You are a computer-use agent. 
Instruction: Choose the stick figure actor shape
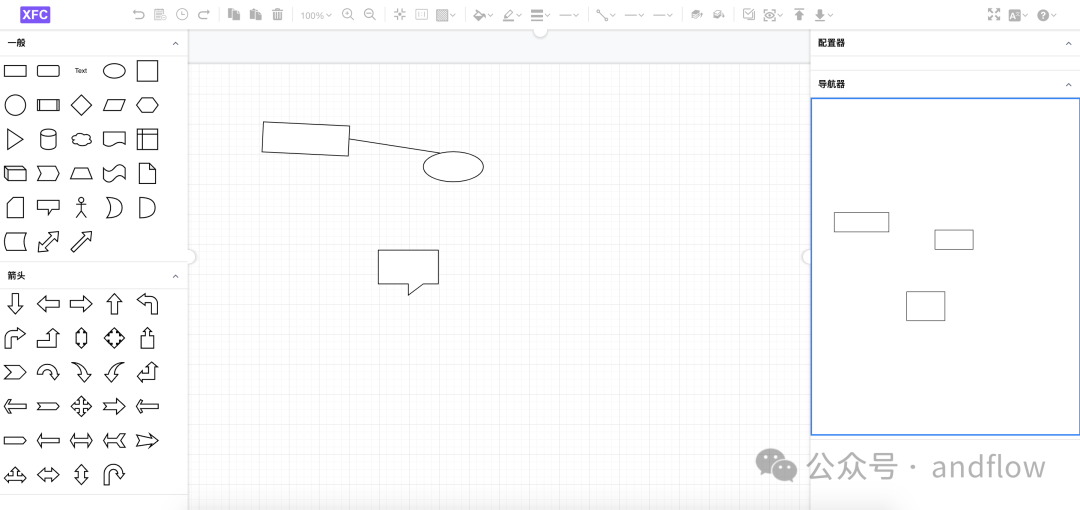(x=81, y=207)
